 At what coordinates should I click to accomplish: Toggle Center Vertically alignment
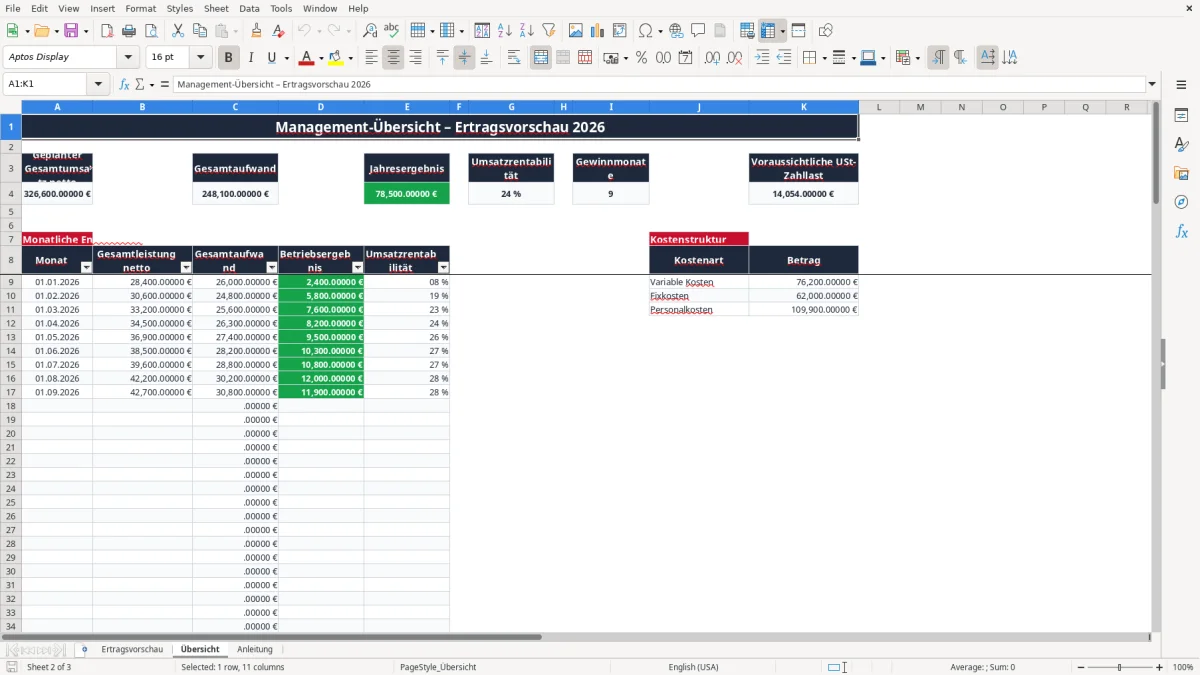(464, 58)
